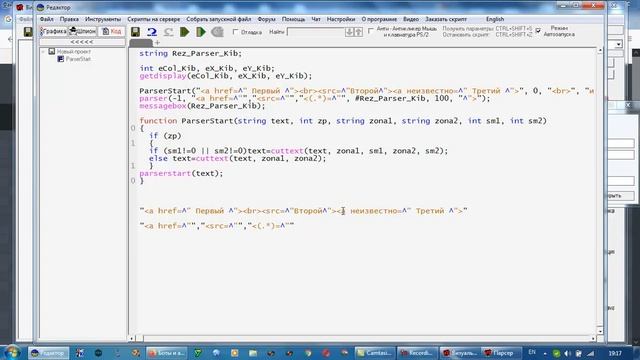Switch to Шпион mode
Screen dimensions: 640x360
click(82, 31)
